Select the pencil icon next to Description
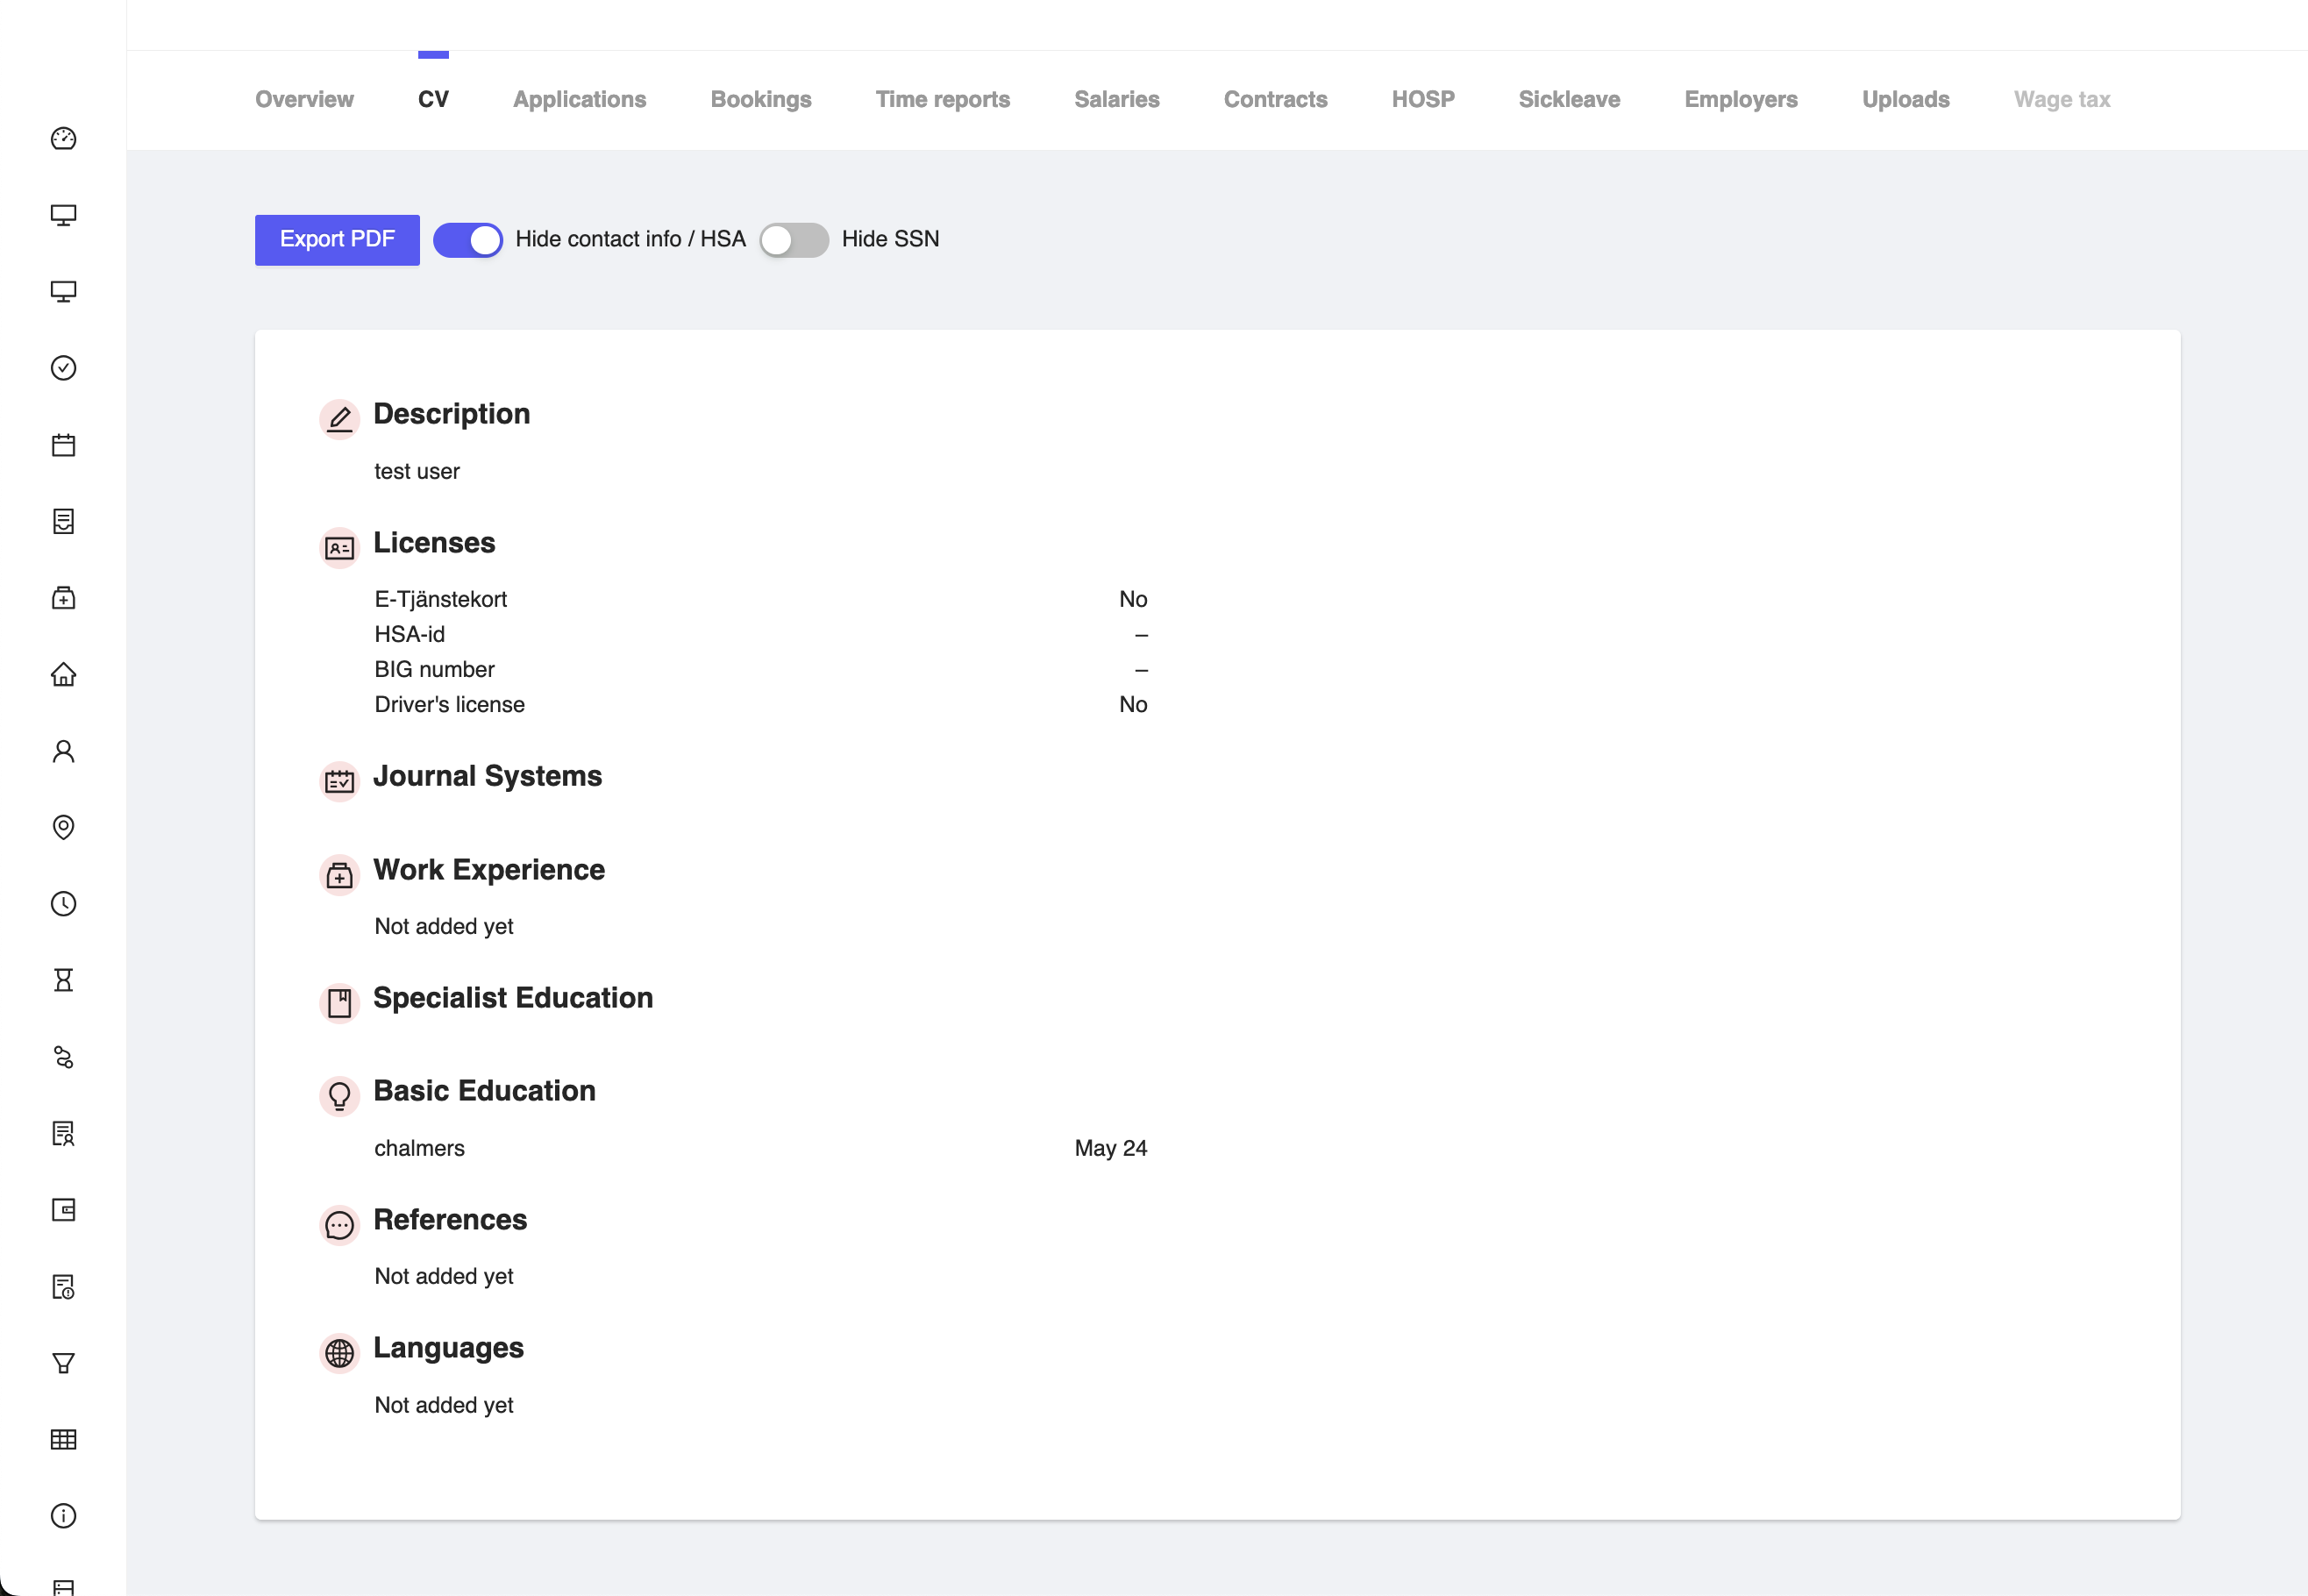The width and height of the screenshot is (2308, 1596). [x=339, y=419]
